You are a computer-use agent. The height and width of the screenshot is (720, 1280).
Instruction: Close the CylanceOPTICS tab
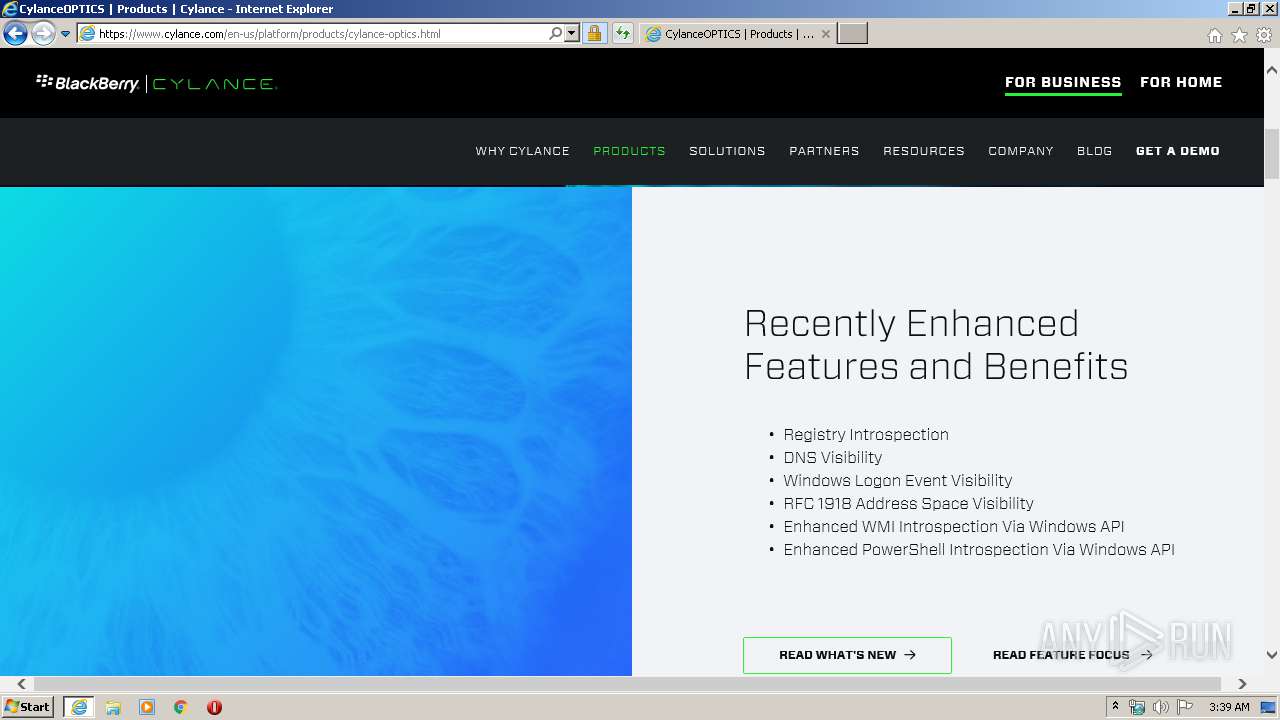tap(825, 34)
